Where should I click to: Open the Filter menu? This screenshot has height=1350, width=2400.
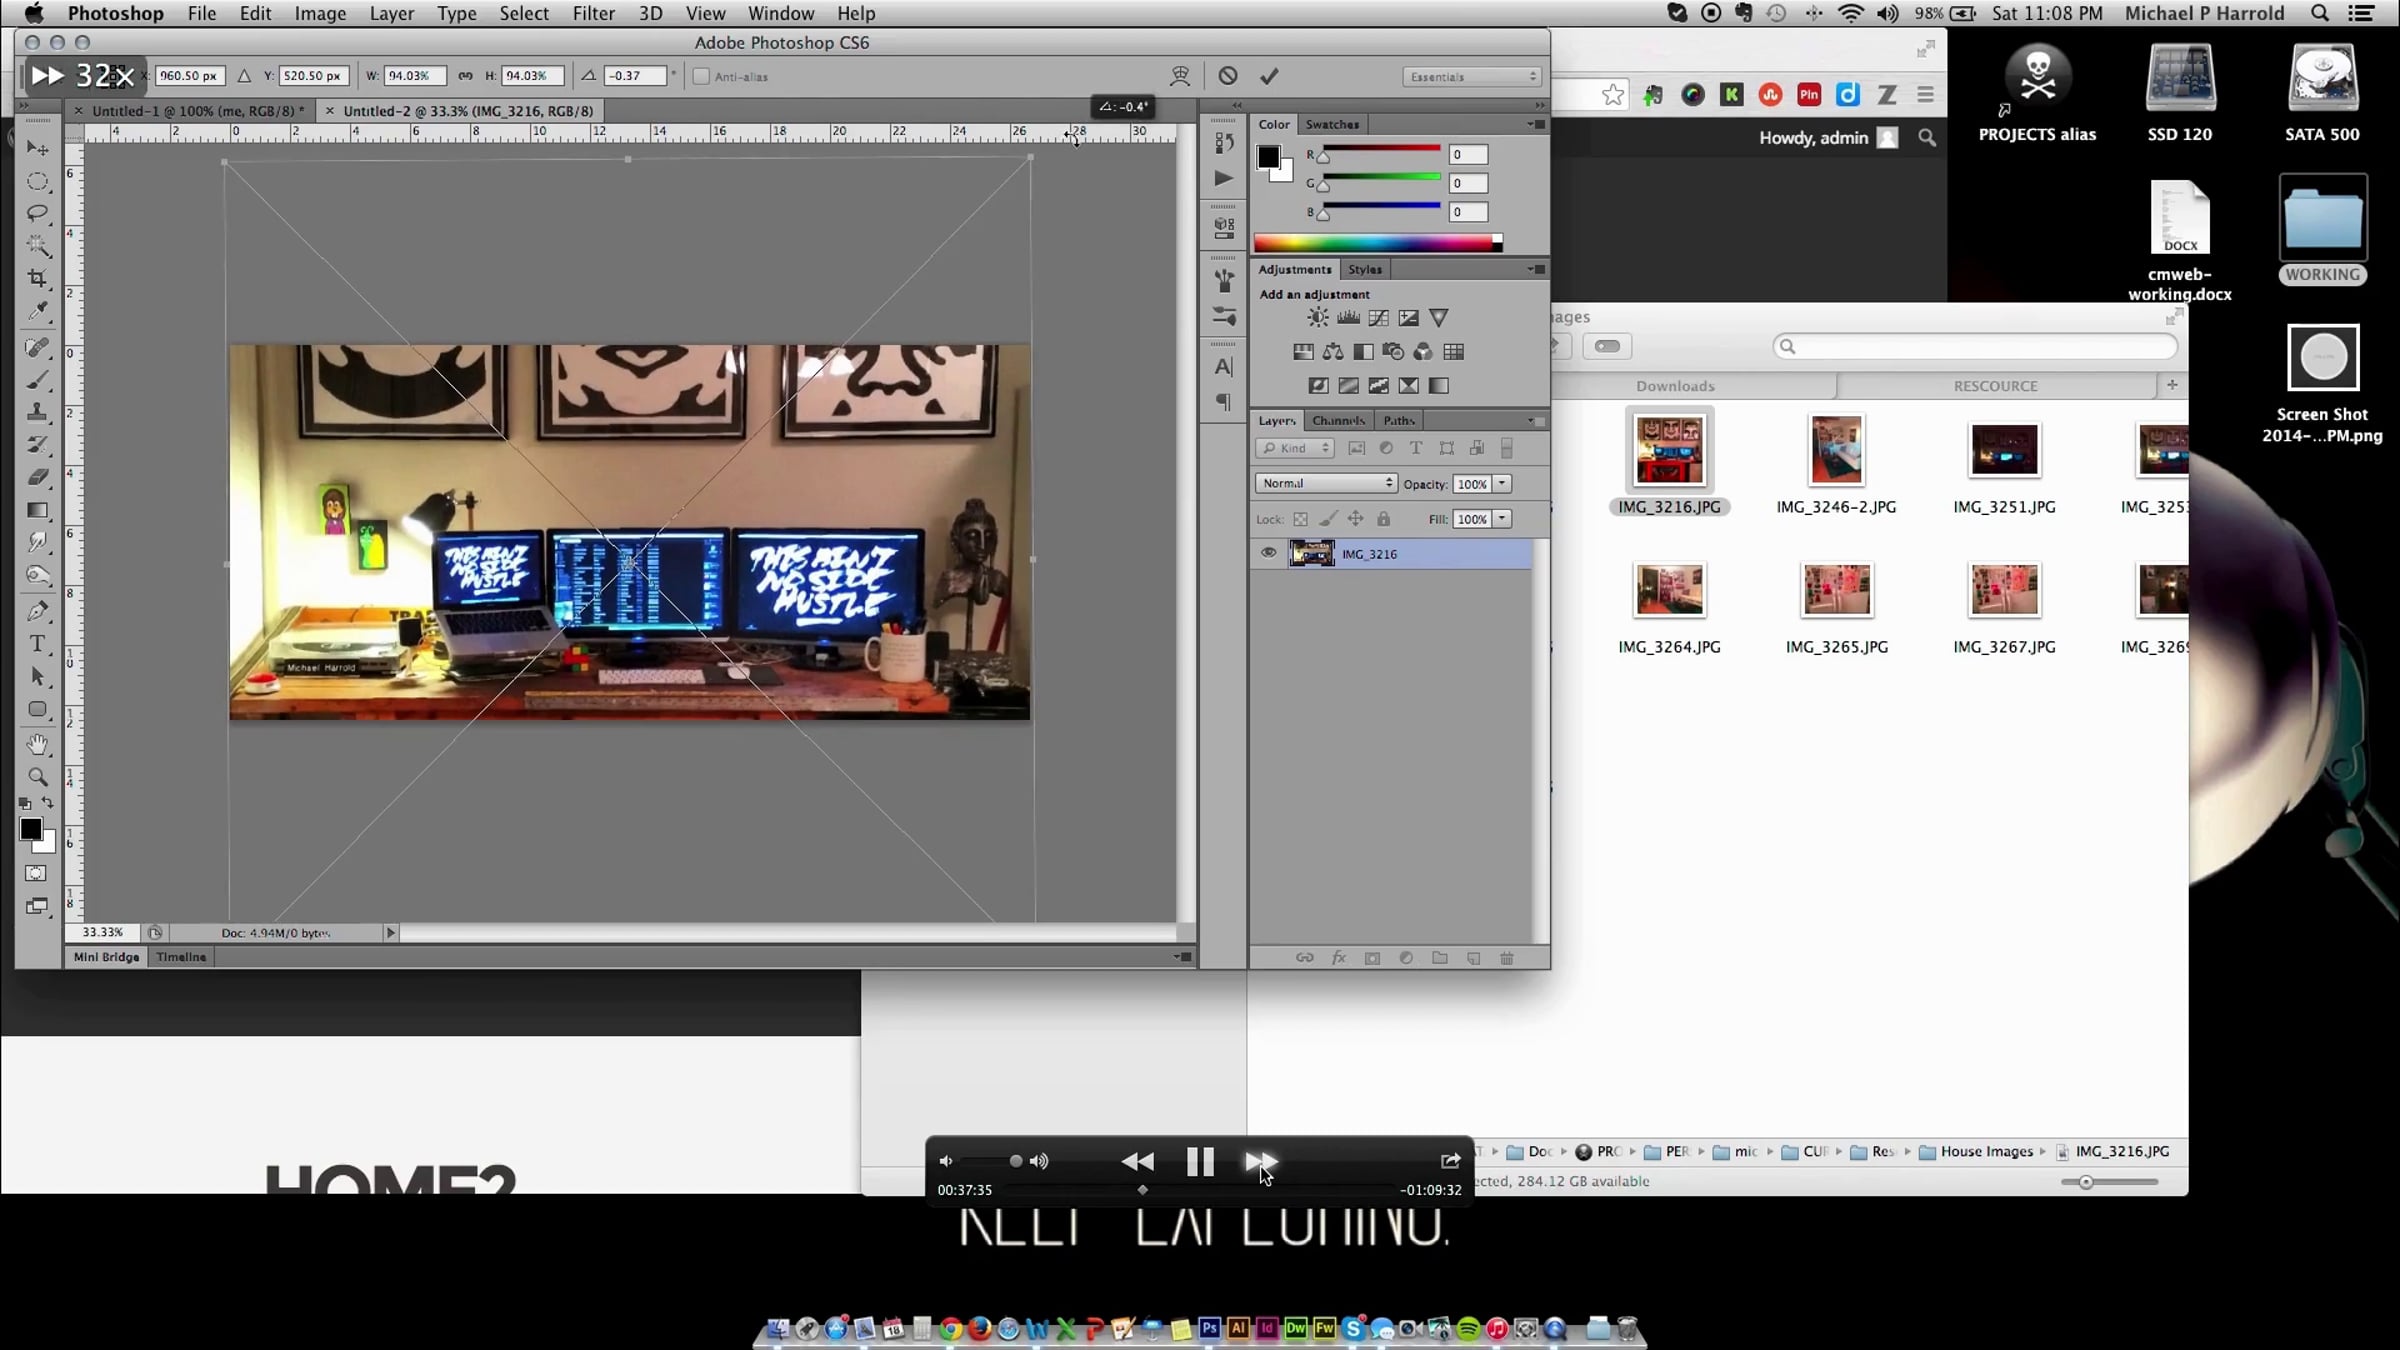593,13
